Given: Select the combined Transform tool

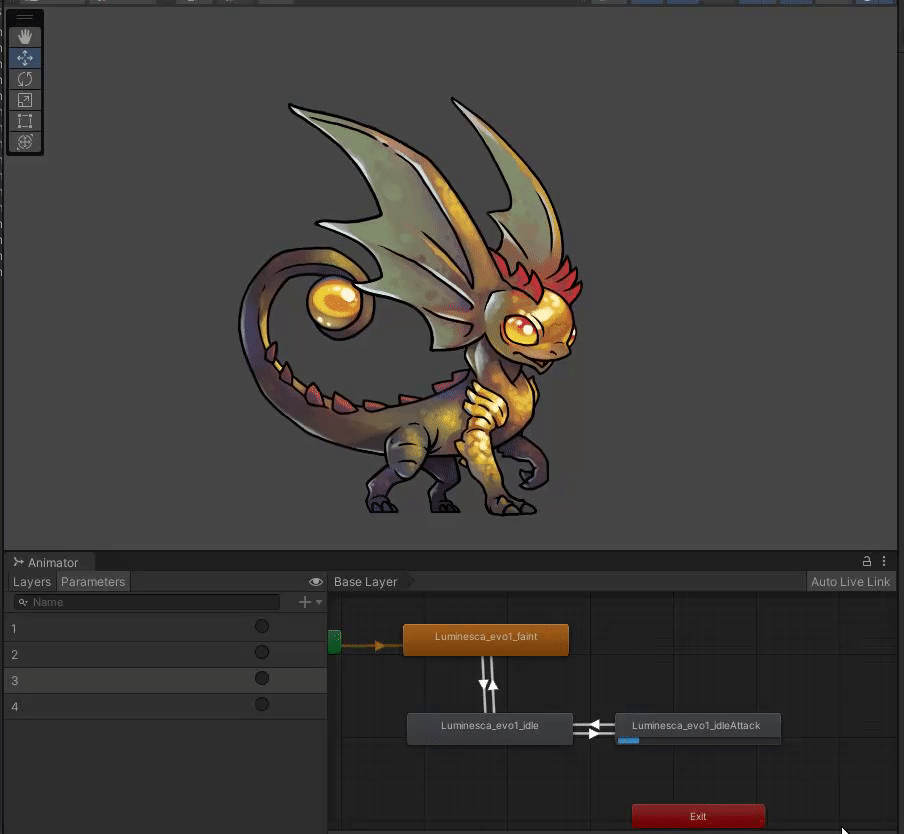Looking at the screenshot, I should (25, 142).
